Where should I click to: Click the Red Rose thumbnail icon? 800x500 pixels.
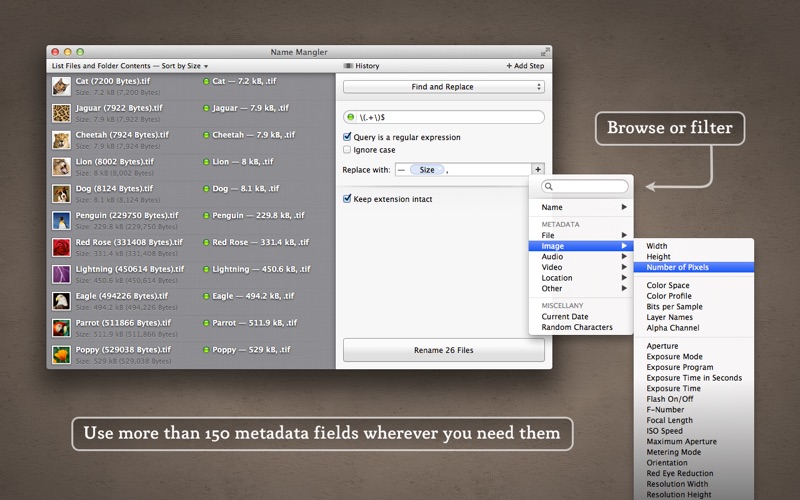[62, 247]
